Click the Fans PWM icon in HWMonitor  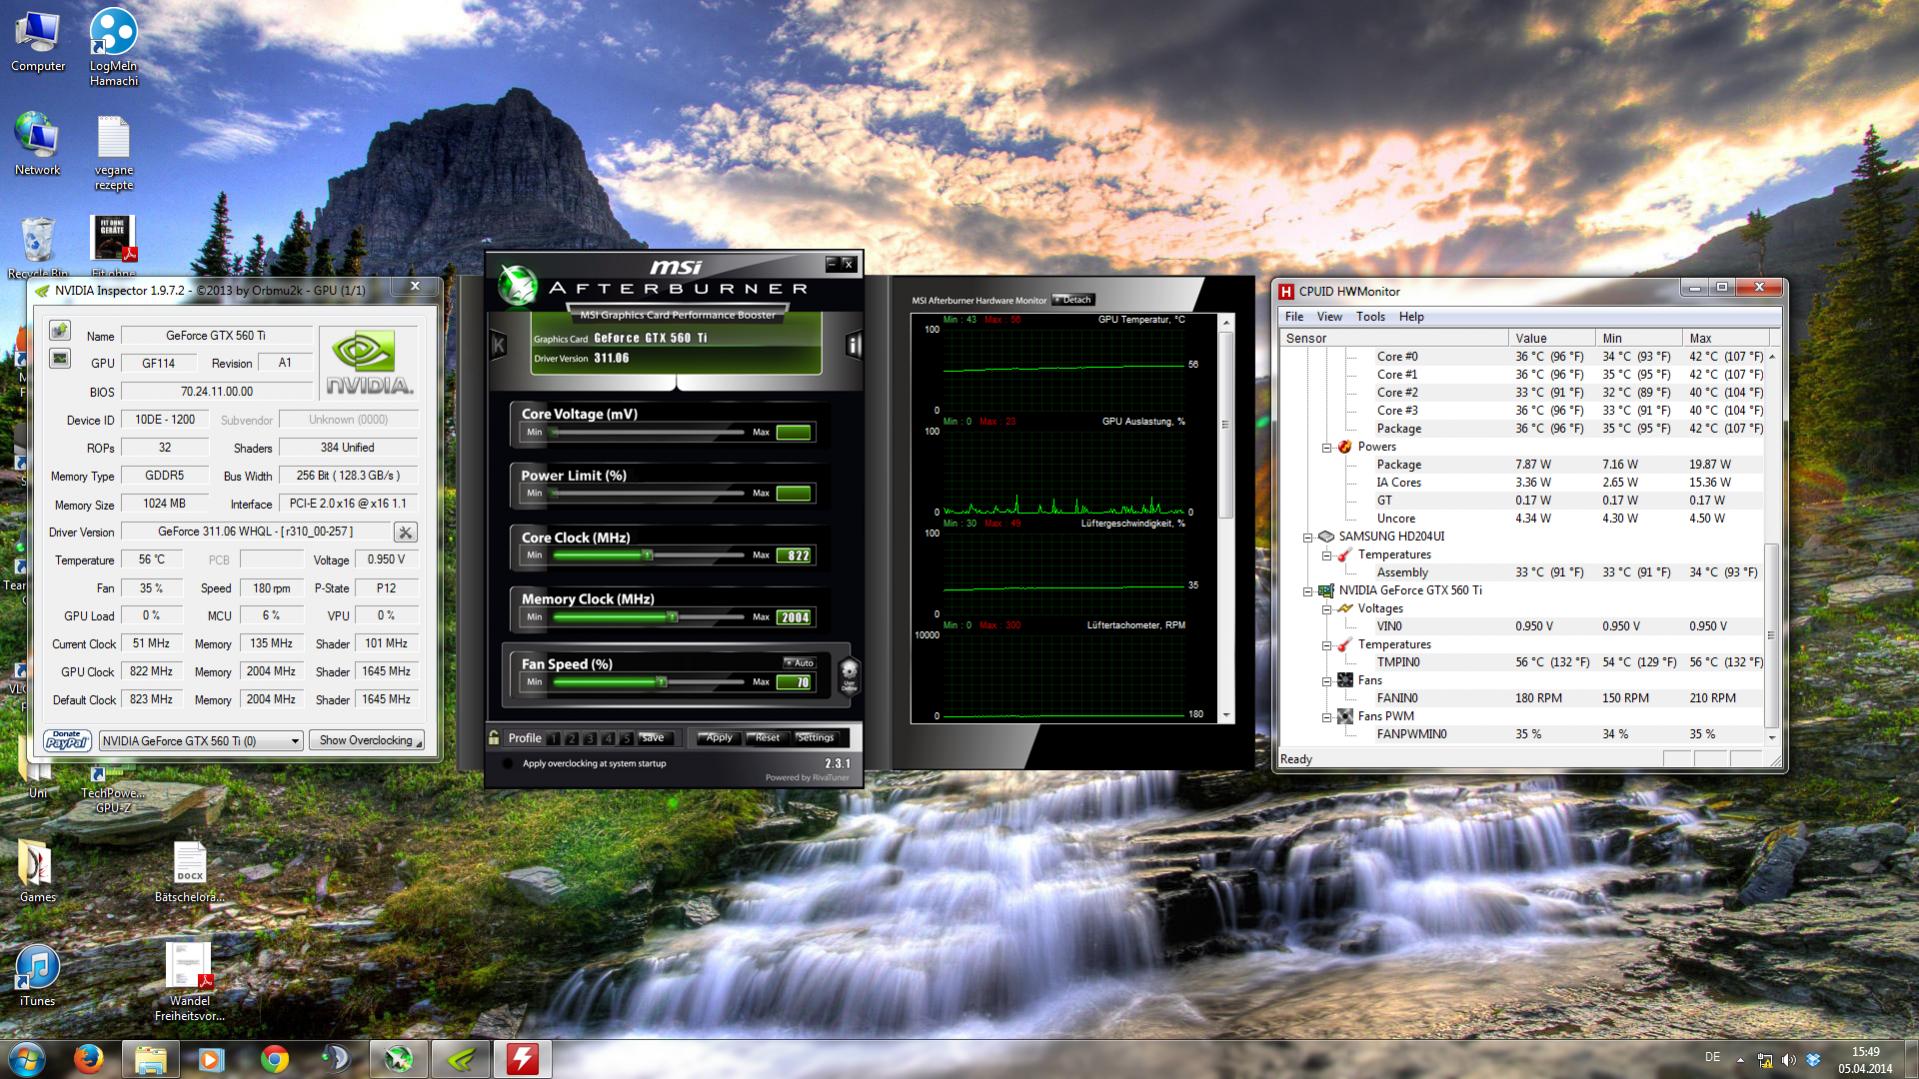1345,717
